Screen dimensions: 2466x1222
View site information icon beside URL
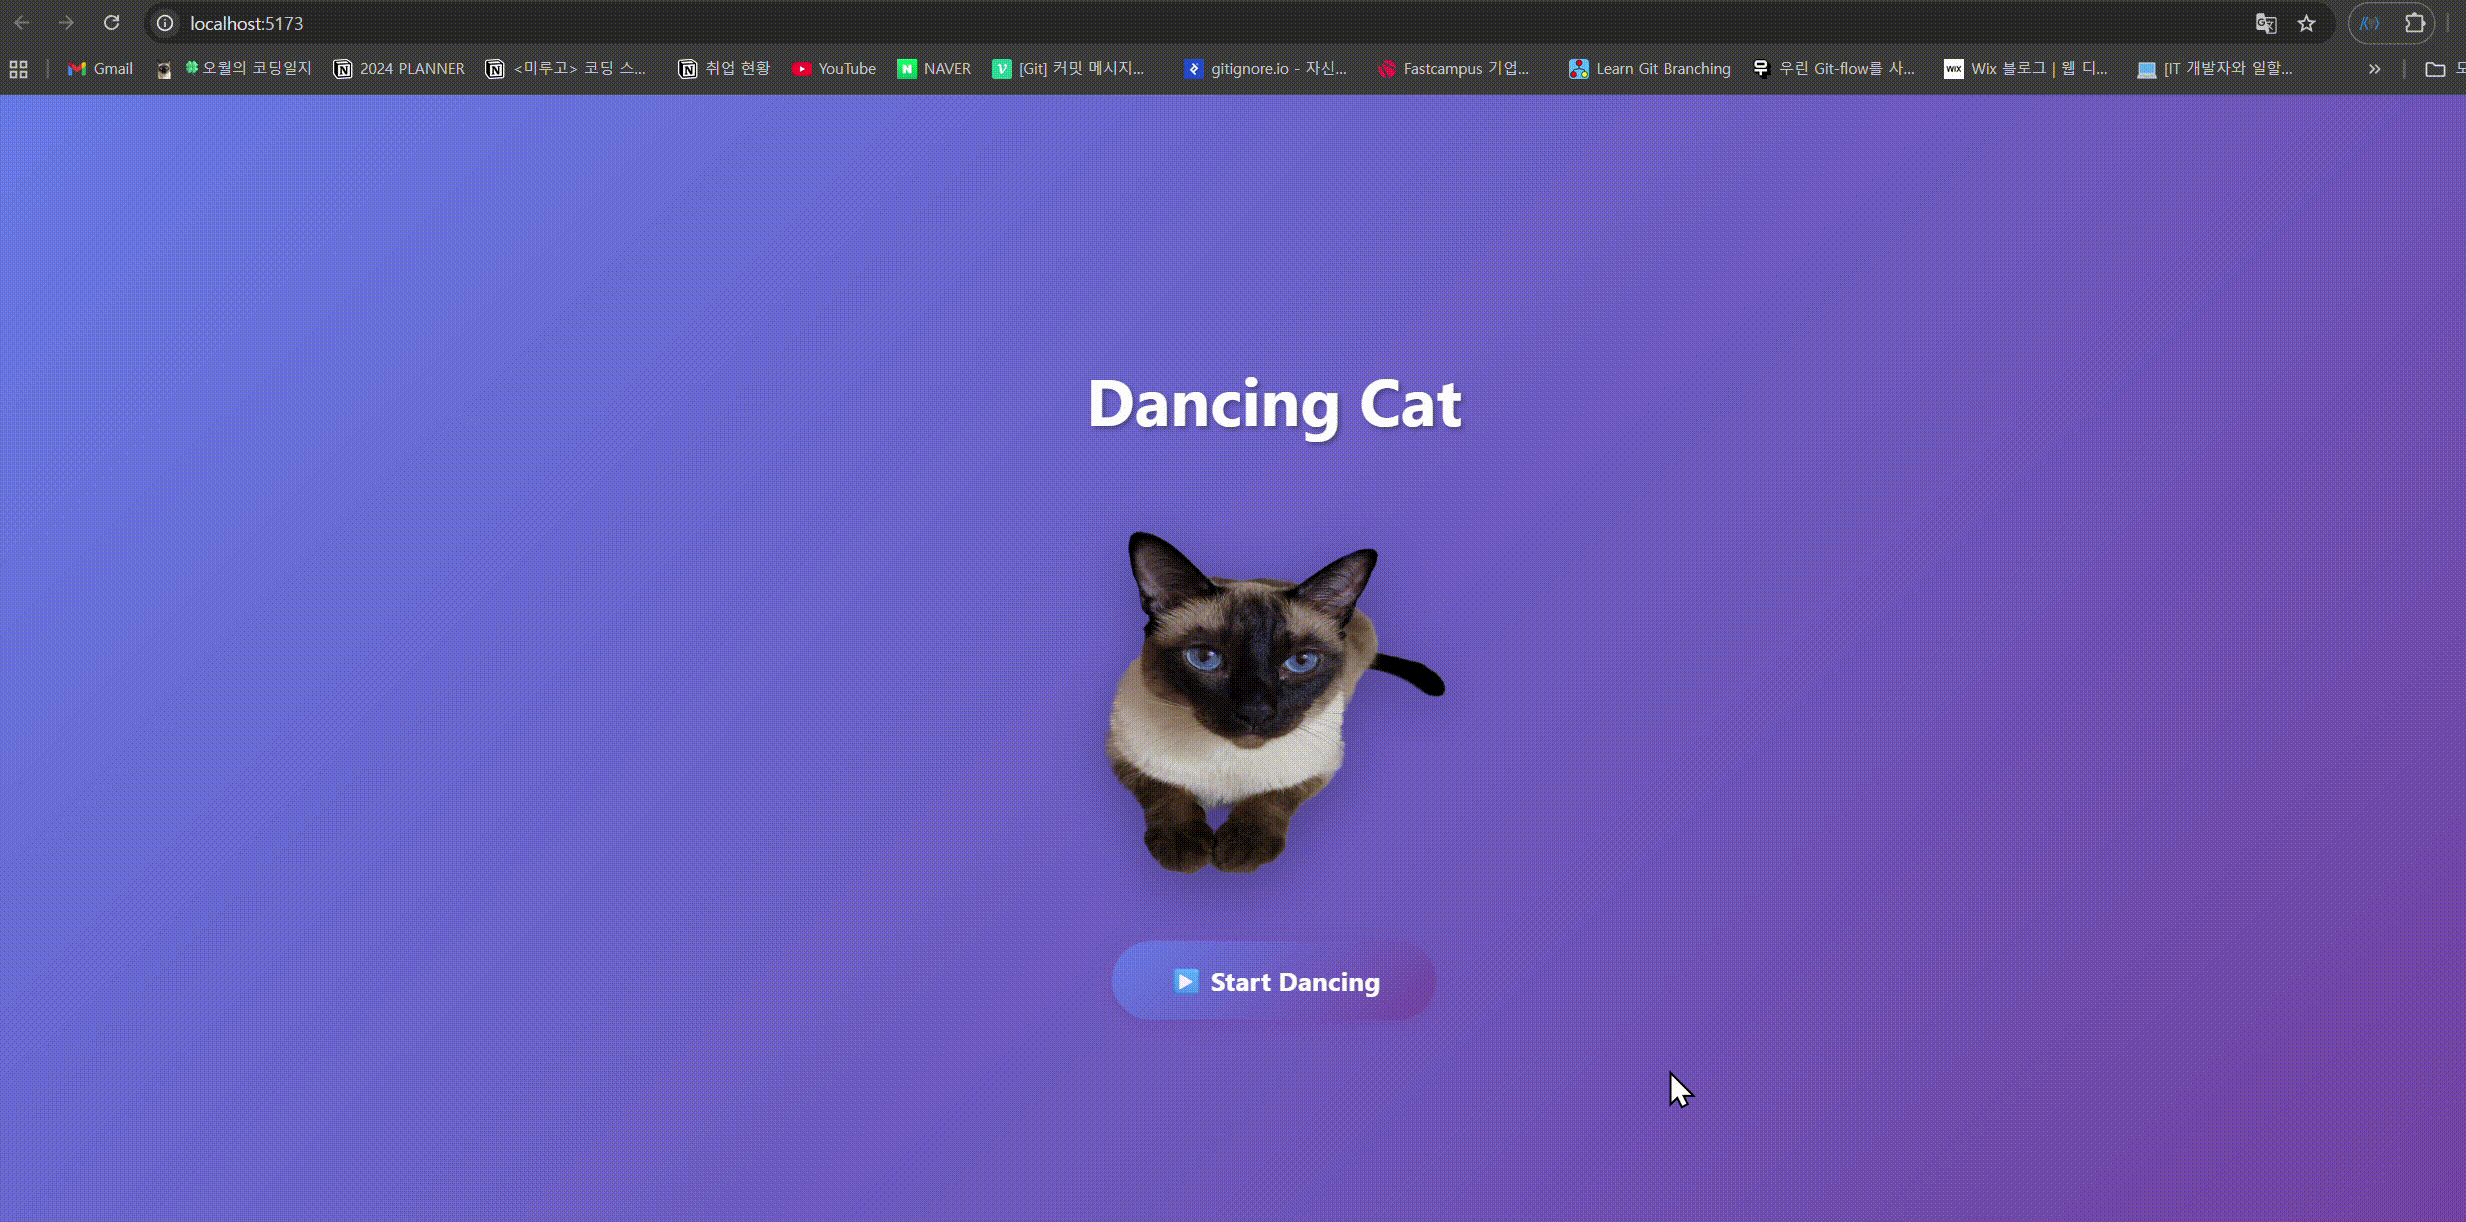click(166, 23)
